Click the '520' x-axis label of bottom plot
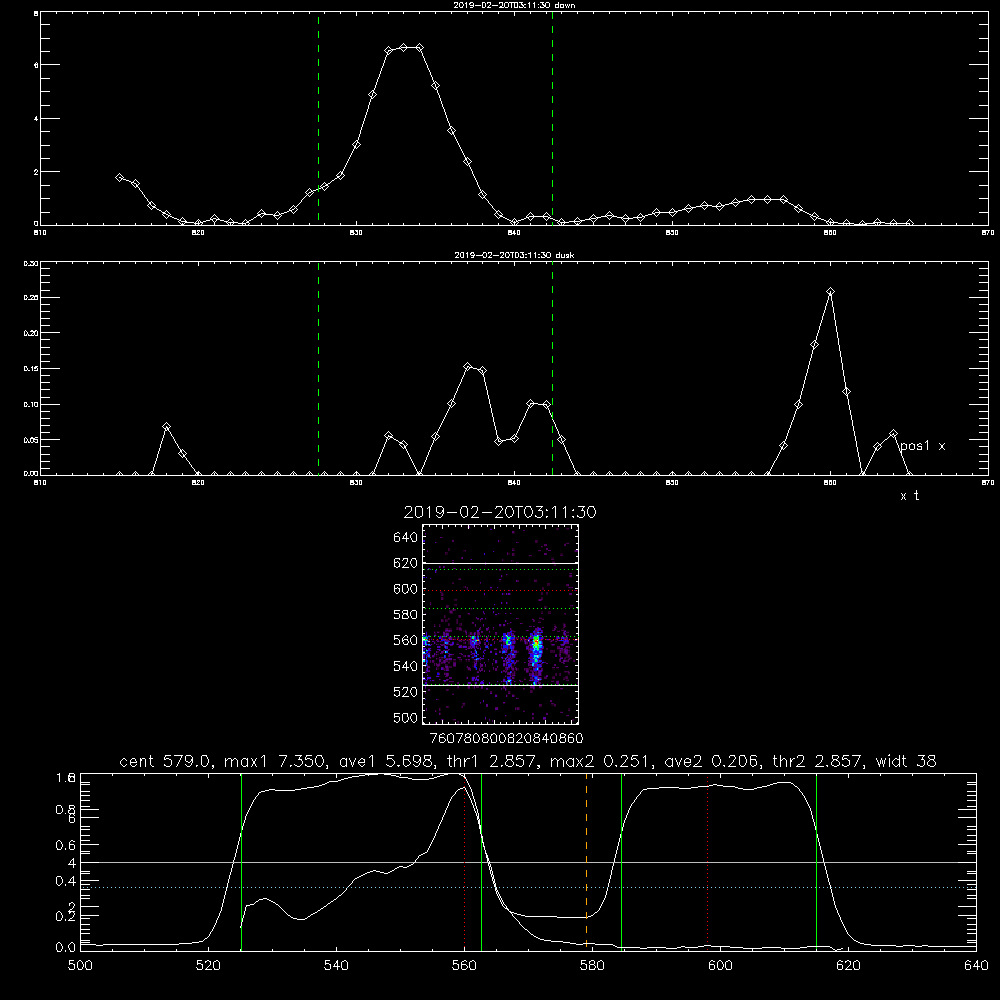The image size is (1000, 1000). click(x=208, y=966)
